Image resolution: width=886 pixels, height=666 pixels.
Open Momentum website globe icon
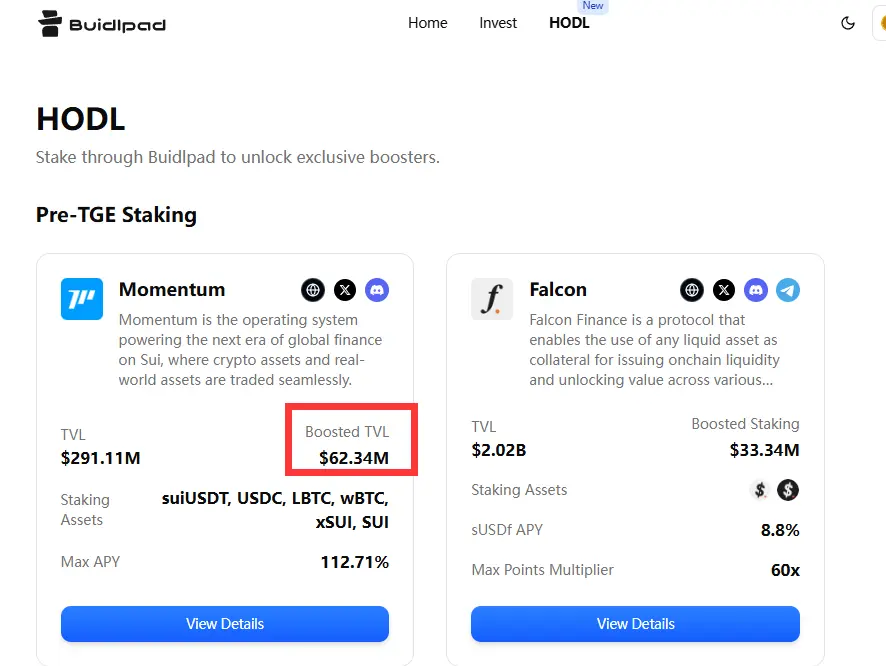313,290
